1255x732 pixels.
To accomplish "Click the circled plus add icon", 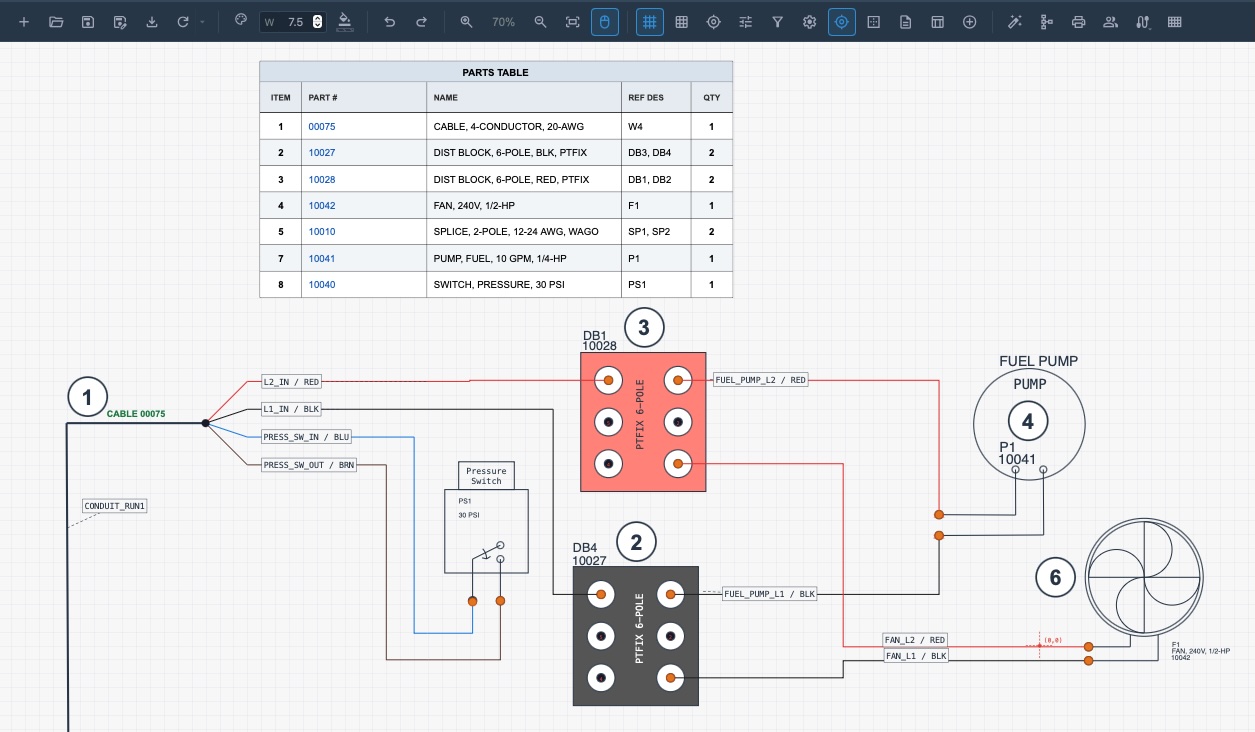I will [970, 22].
